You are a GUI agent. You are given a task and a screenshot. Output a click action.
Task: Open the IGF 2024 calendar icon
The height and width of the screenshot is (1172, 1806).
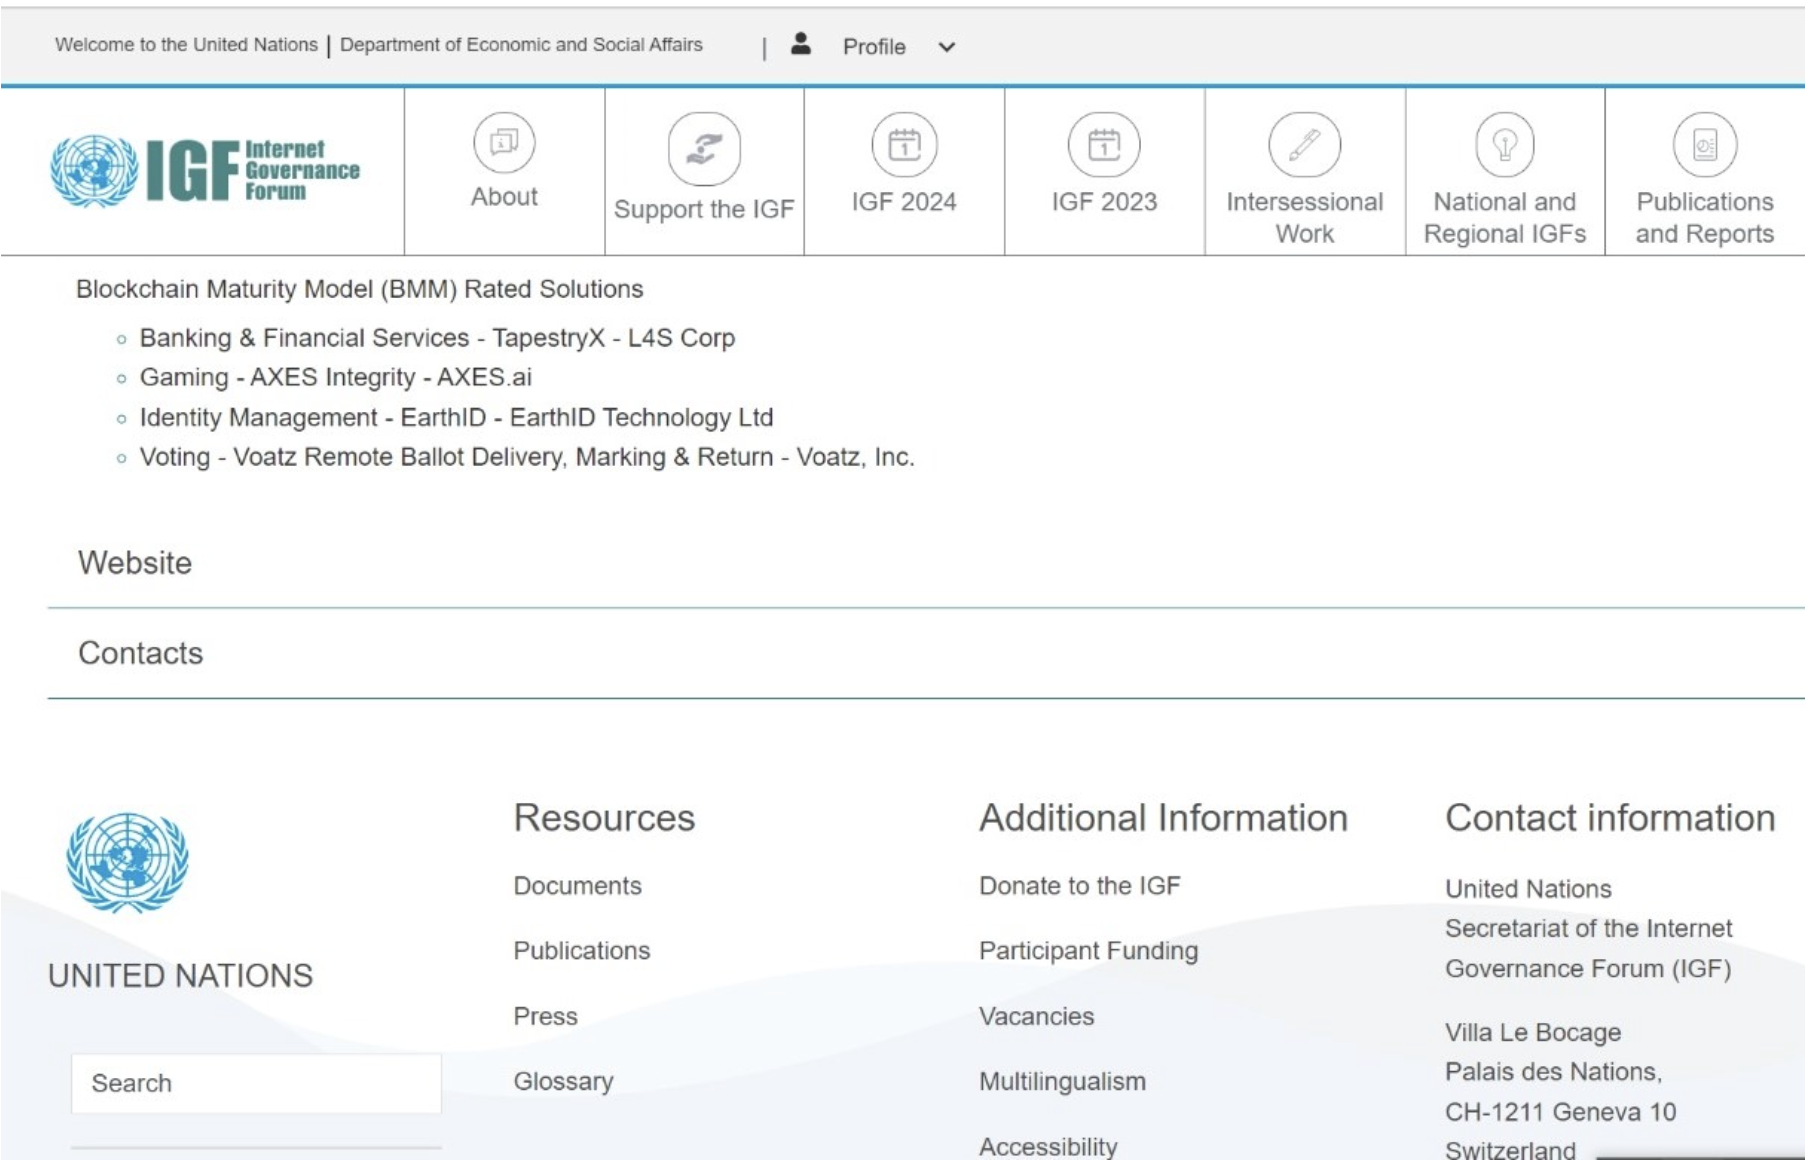point(904,145)
